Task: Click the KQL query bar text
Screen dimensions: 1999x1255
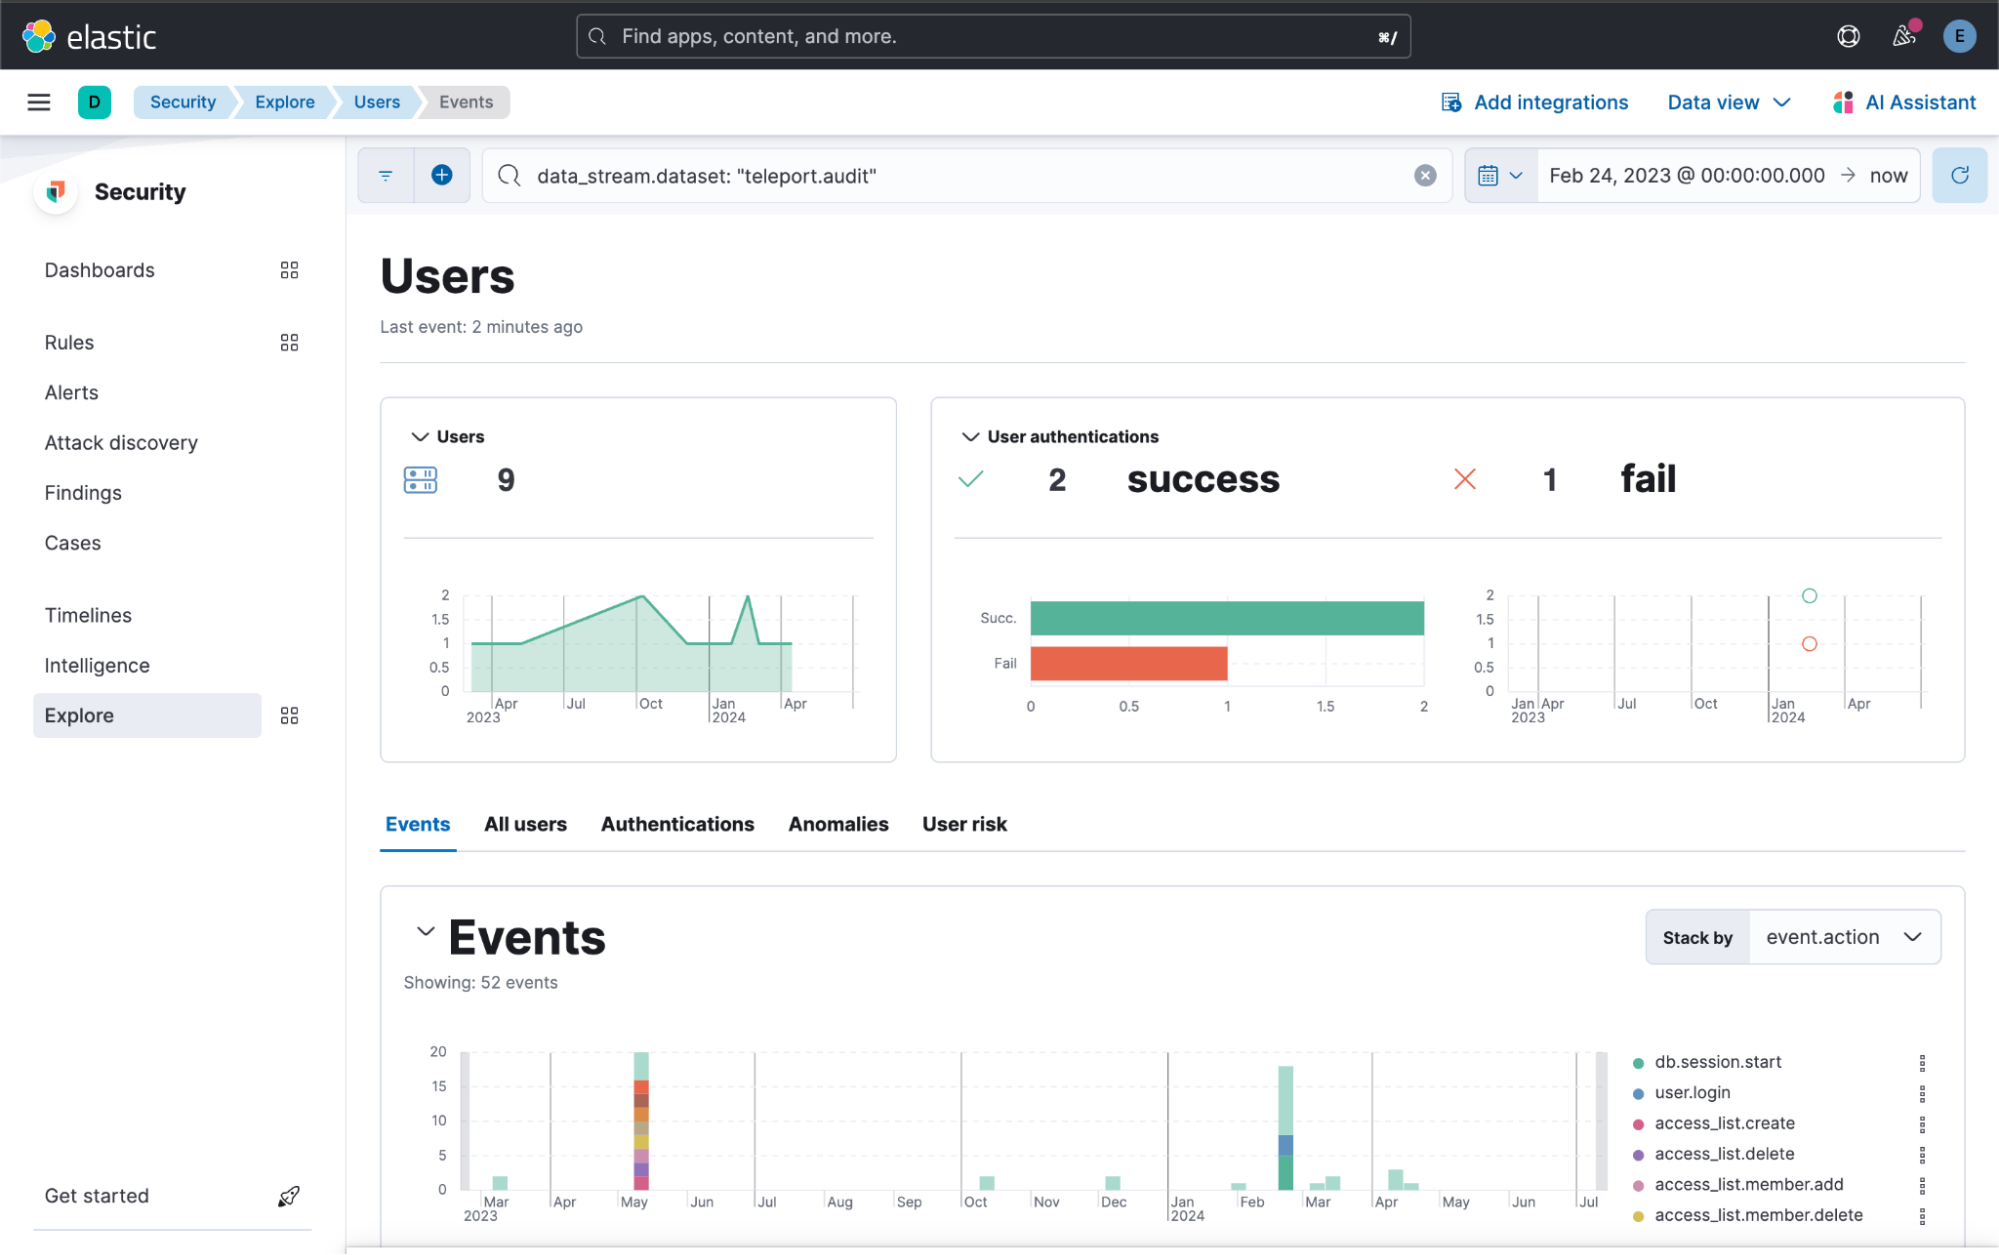Action: click(706, 176)
